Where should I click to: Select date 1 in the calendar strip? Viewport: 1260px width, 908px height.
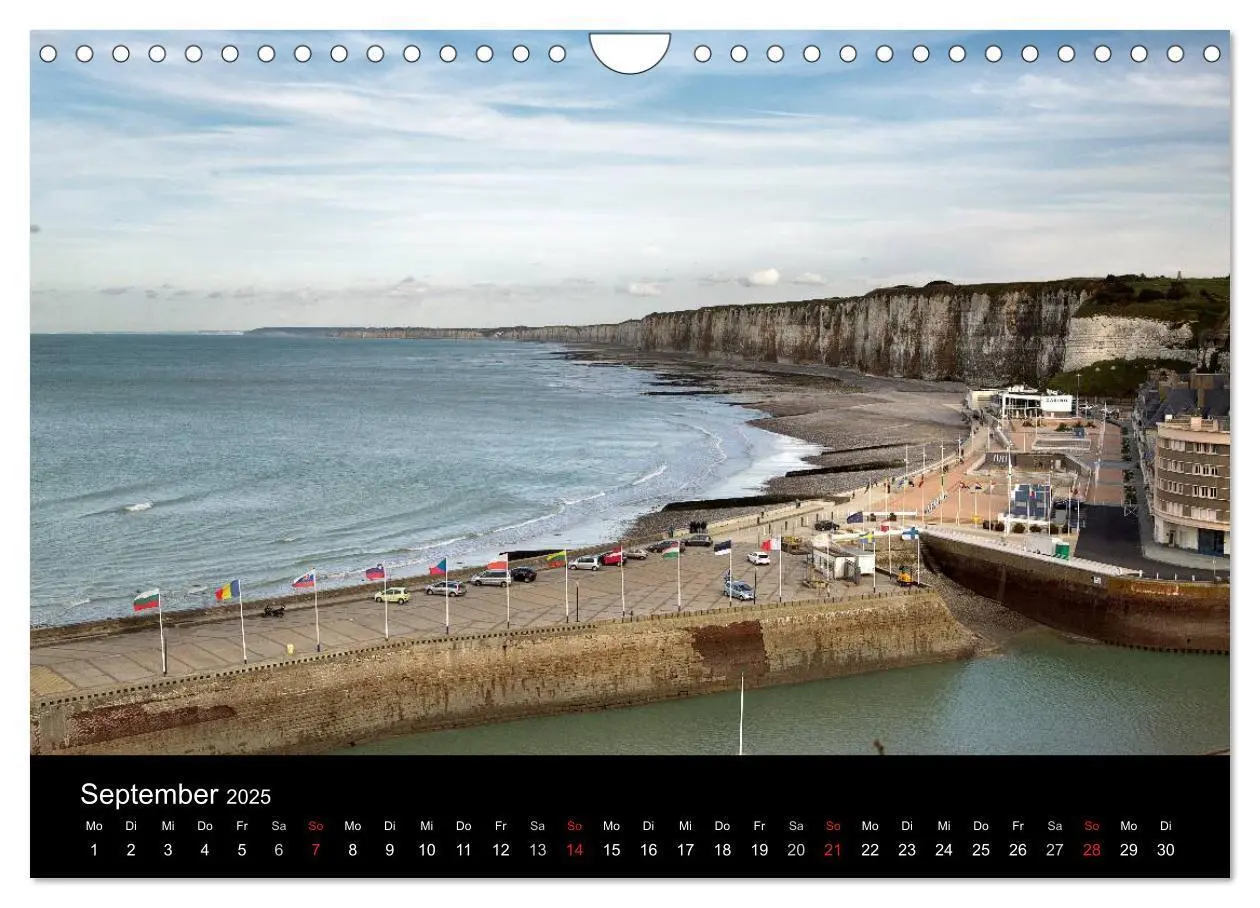(x=94, y=850)
